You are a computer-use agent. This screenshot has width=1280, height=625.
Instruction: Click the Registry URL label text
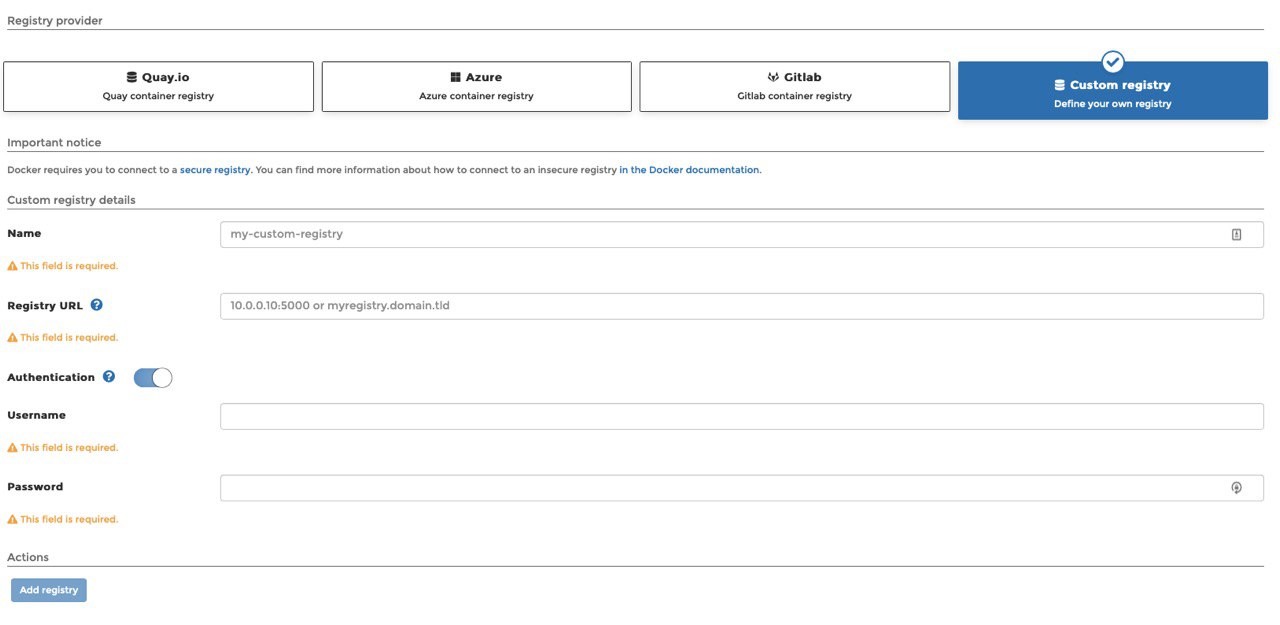click(45, 305)
